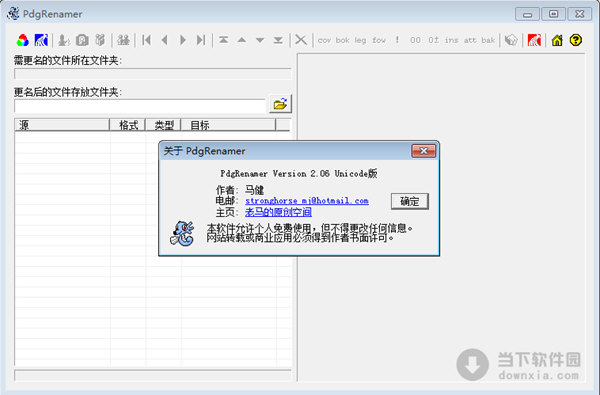This screenshot has width=600, height=395.
Task: Click the 'leg' toolbar button
Action: [x=360, y=40]
